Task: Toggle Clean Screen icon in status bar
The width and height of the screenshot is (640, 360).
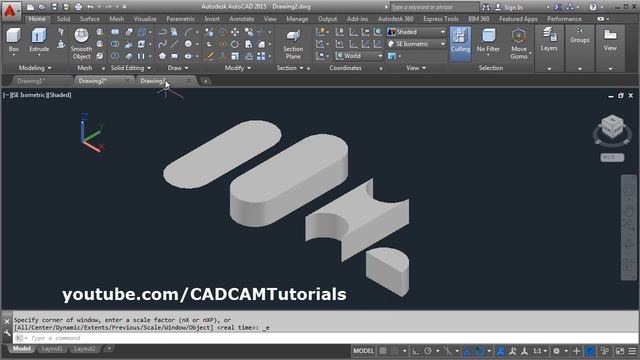Action: (620, 351)
